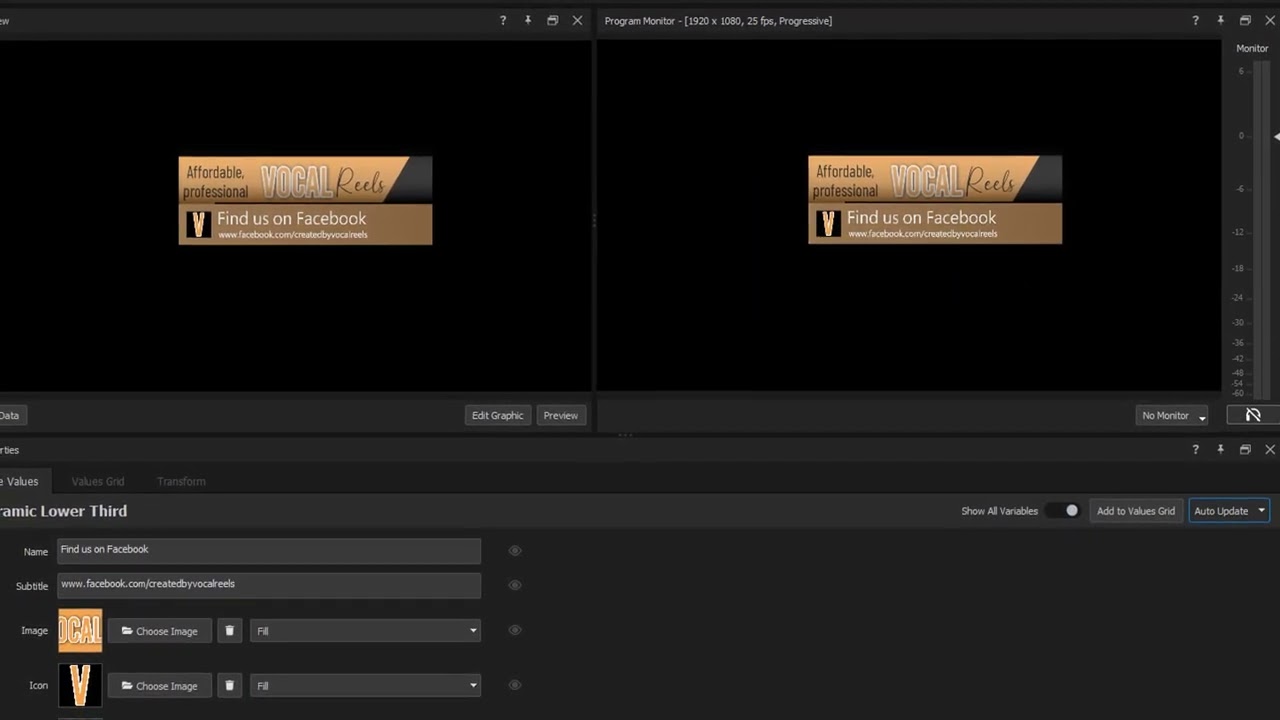Select the Values tab

pos(20,481)
